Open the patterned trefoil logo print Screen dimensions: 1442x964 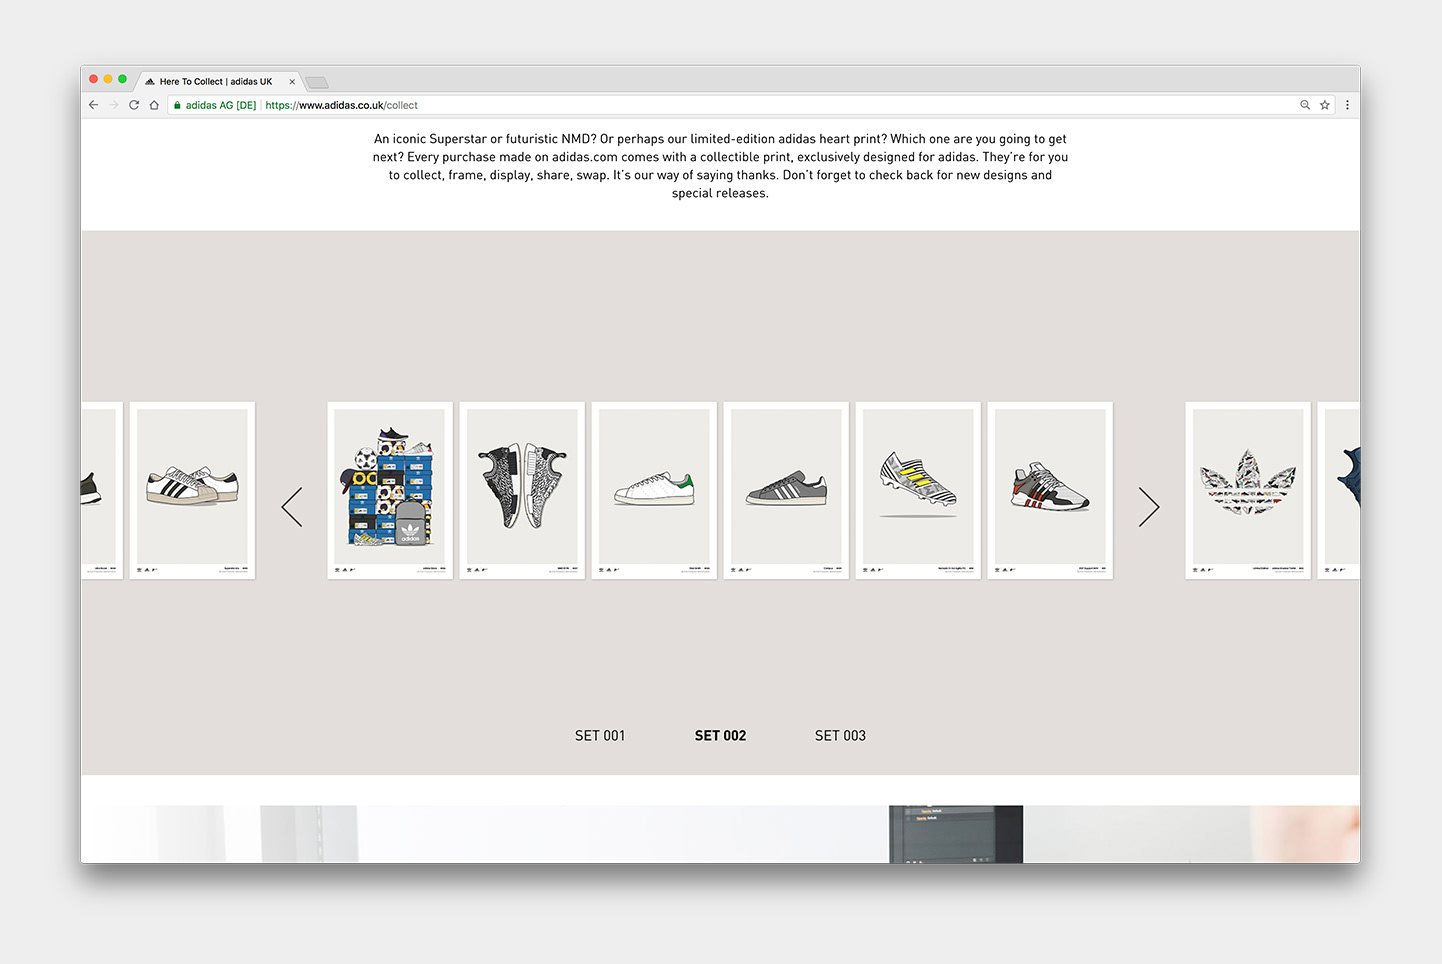coord(1248,490)
